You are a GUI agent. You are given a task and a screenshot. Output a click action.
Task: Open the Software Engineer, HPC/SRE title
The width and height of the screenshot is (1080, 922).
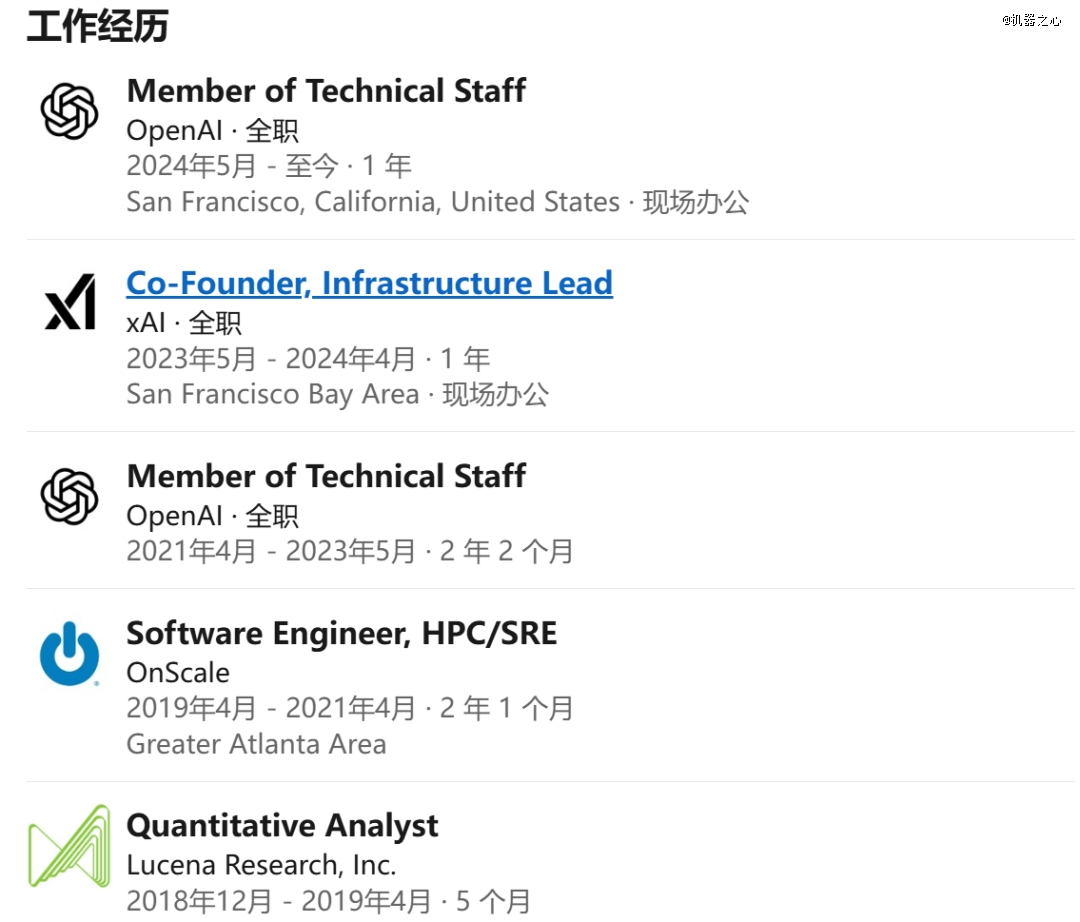click(x=342, y=633)
